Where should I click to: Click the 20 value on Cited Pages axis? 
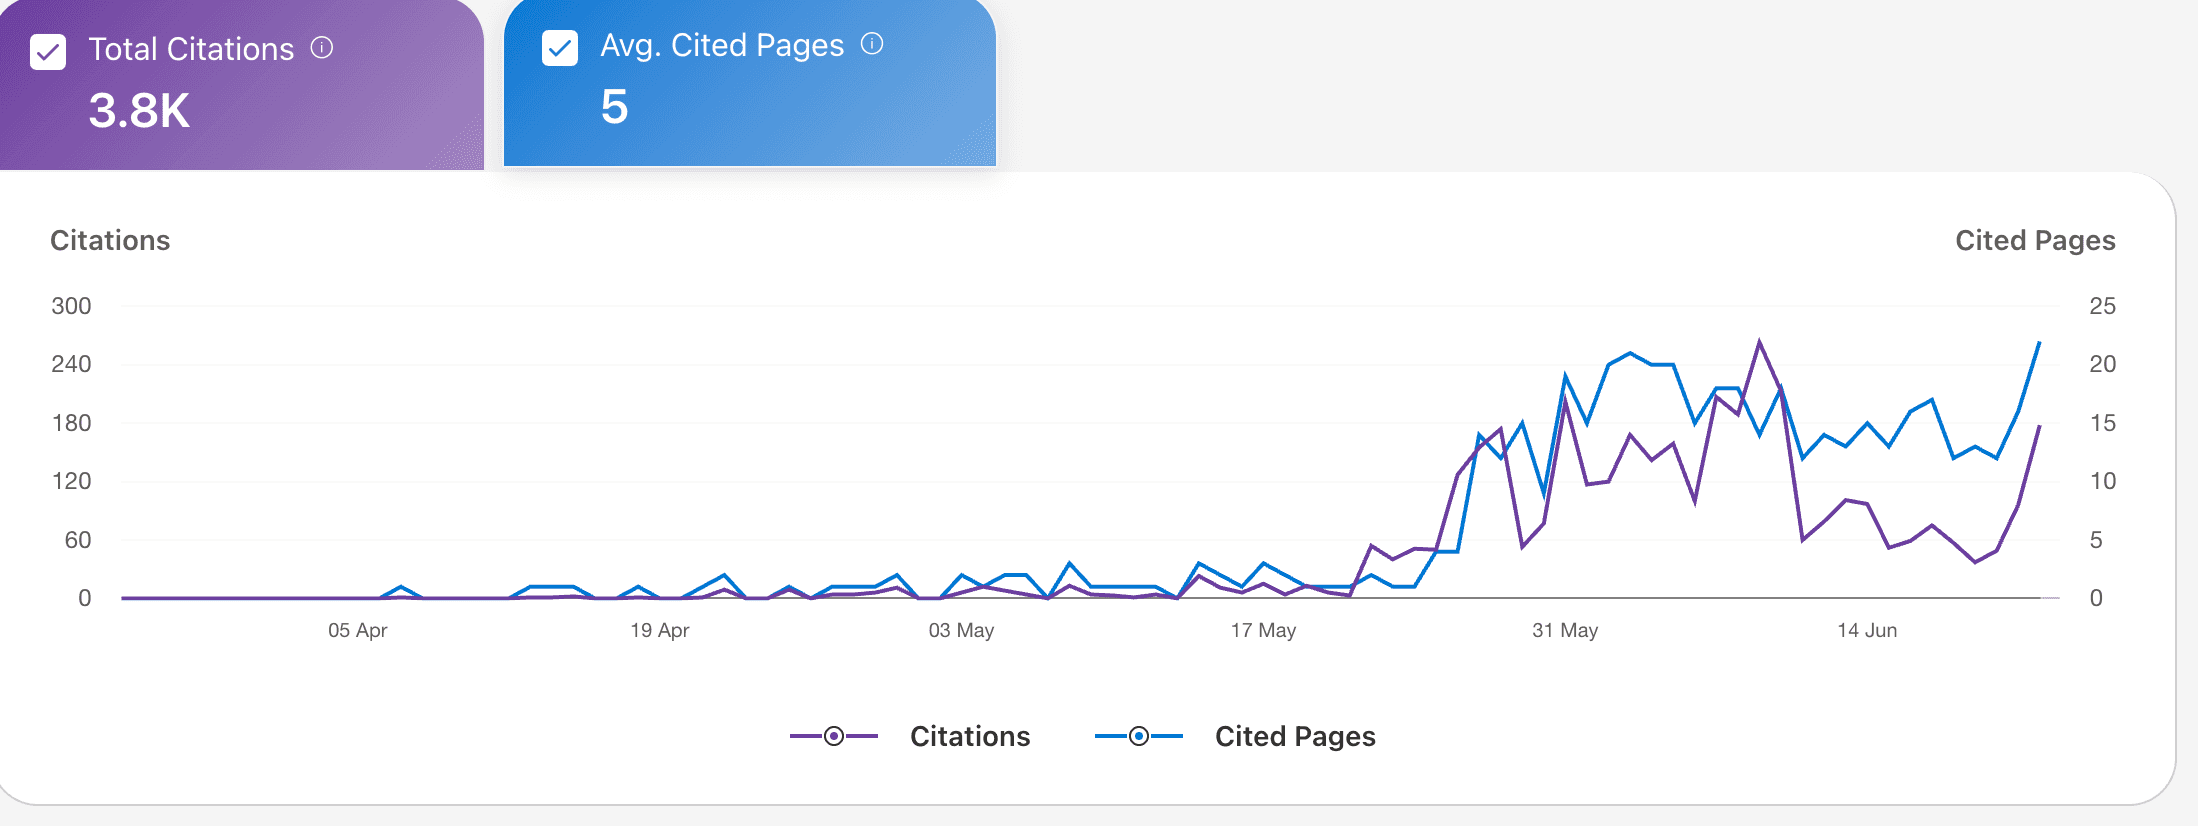pos(2102,364)
